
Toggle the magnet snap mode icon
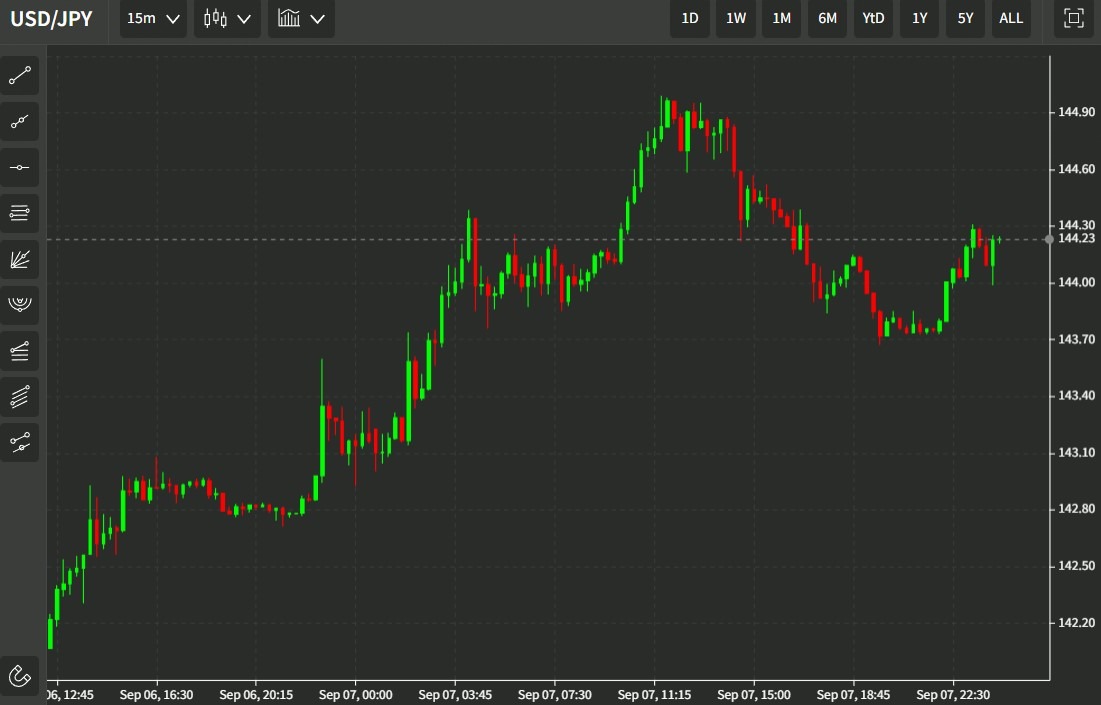pyautogui.click(x=20, y=676)
